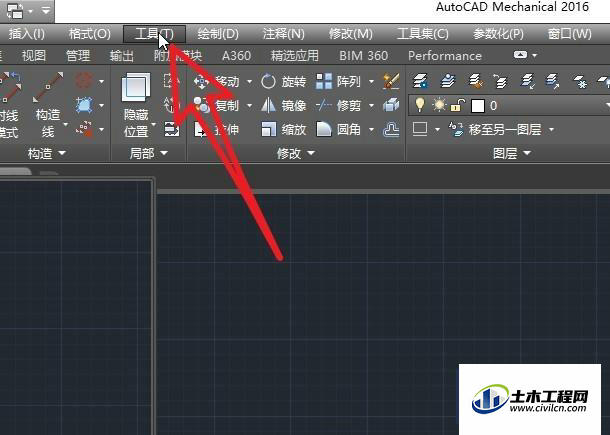This screenshot has height=435, width=610.
Task: Open dropdown beside red circle construction icon
Action: [x=102, y=81]
